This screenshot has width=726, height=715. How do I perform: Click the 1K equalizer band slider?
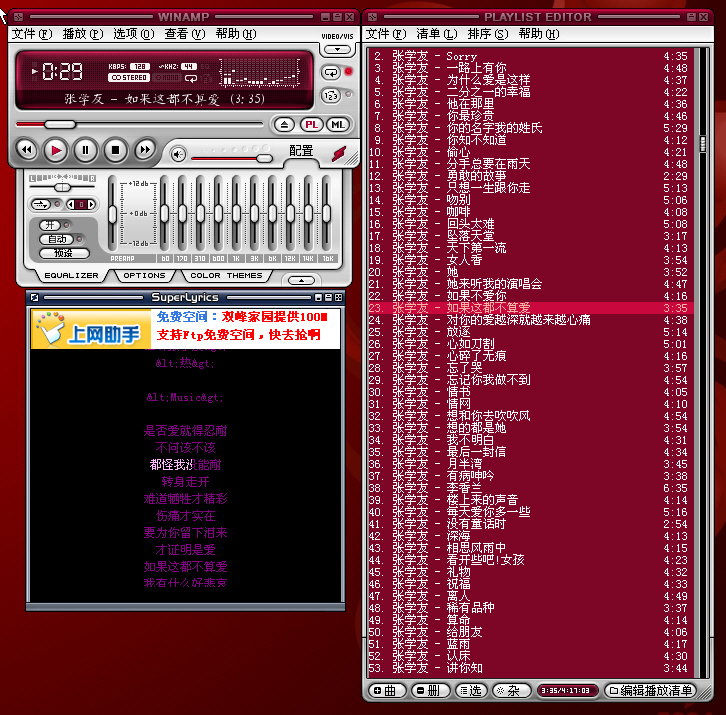[x=236, y=214]
